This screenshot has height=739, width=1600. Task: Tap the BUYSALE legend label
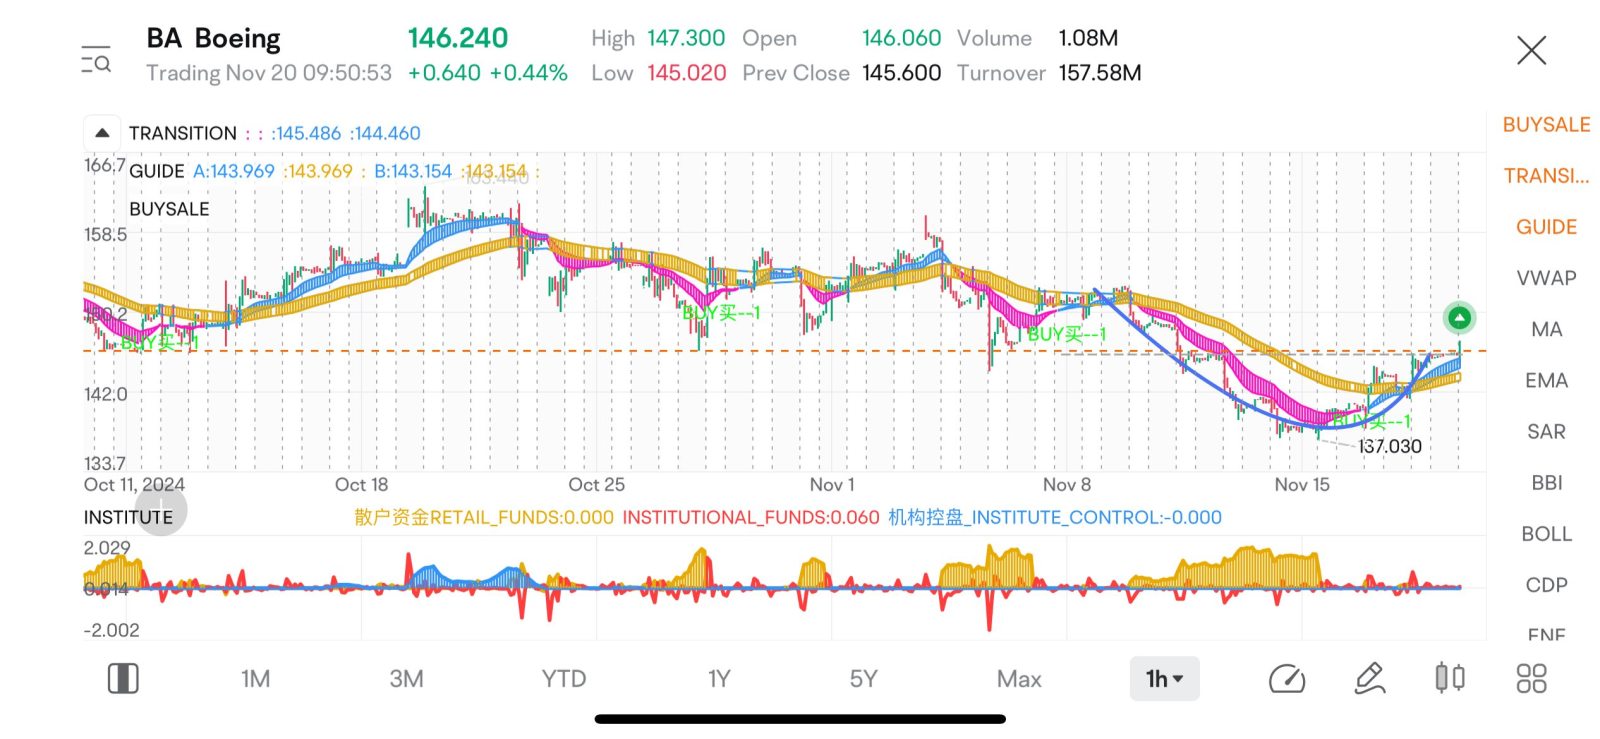click(169, 209)
